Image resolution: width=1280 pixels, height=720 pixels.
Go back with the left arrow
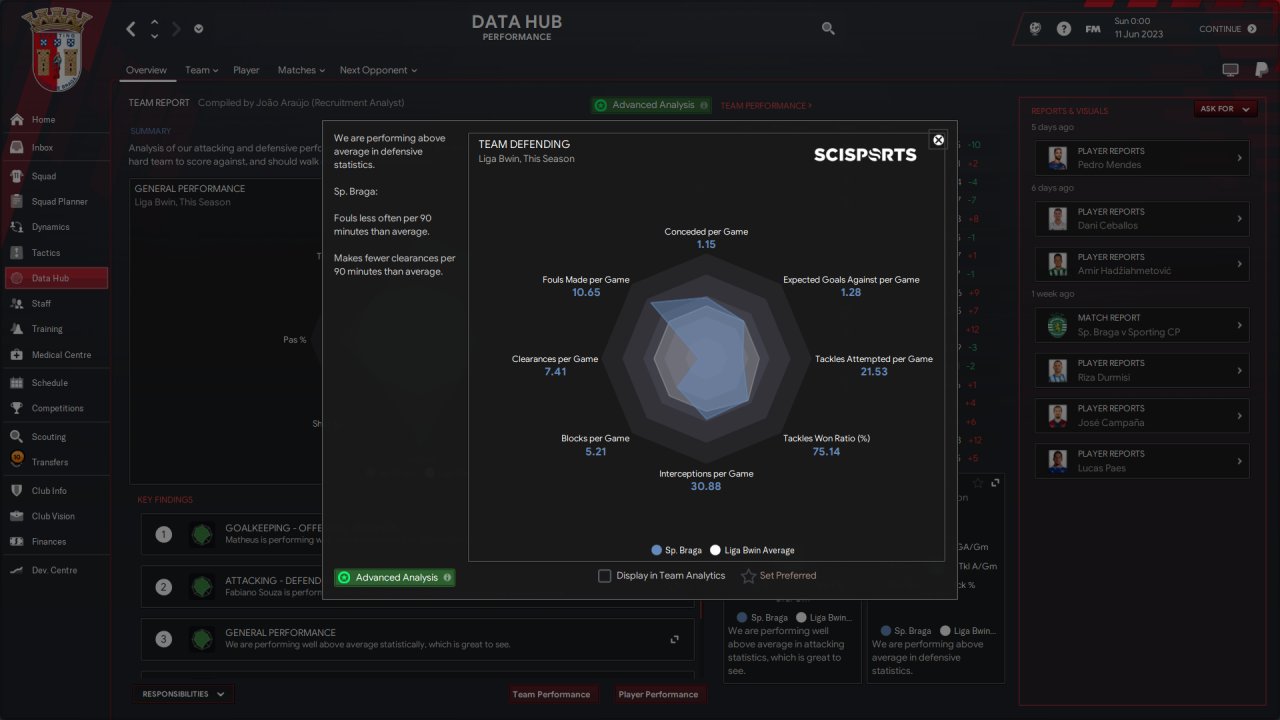131,29
